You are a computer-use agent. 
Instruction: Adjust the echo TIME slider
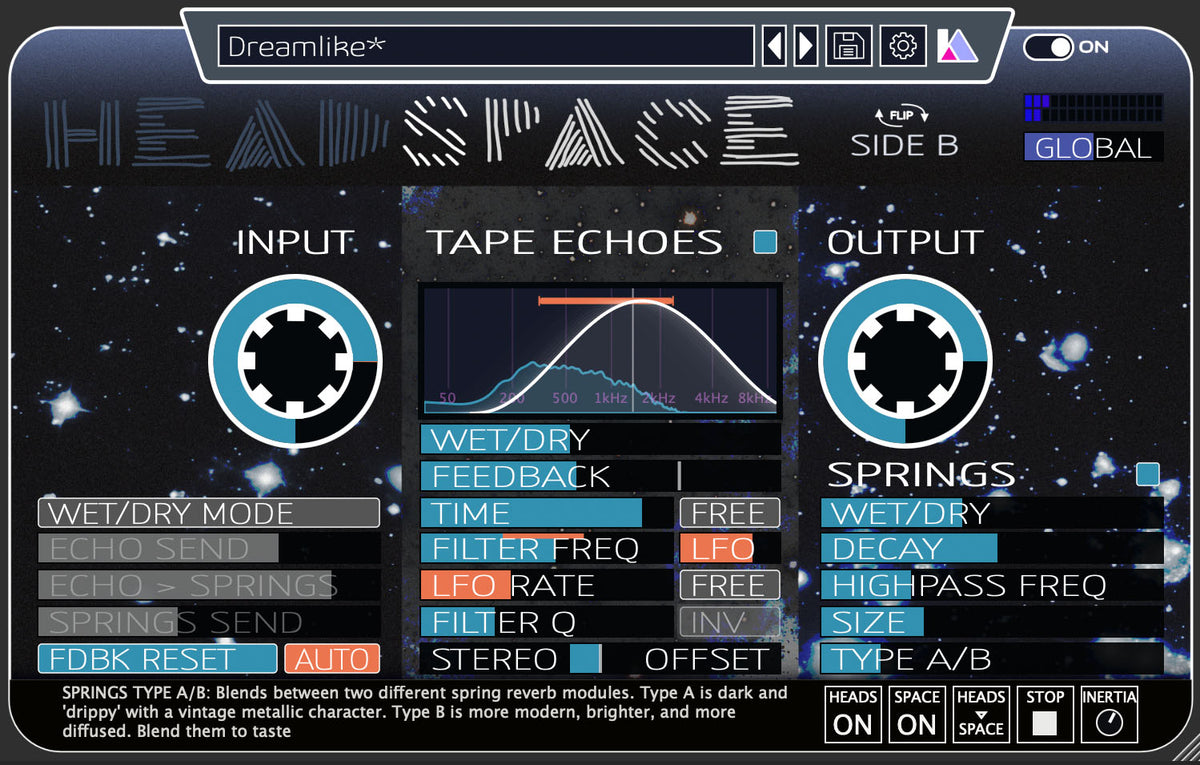[546, 513]
